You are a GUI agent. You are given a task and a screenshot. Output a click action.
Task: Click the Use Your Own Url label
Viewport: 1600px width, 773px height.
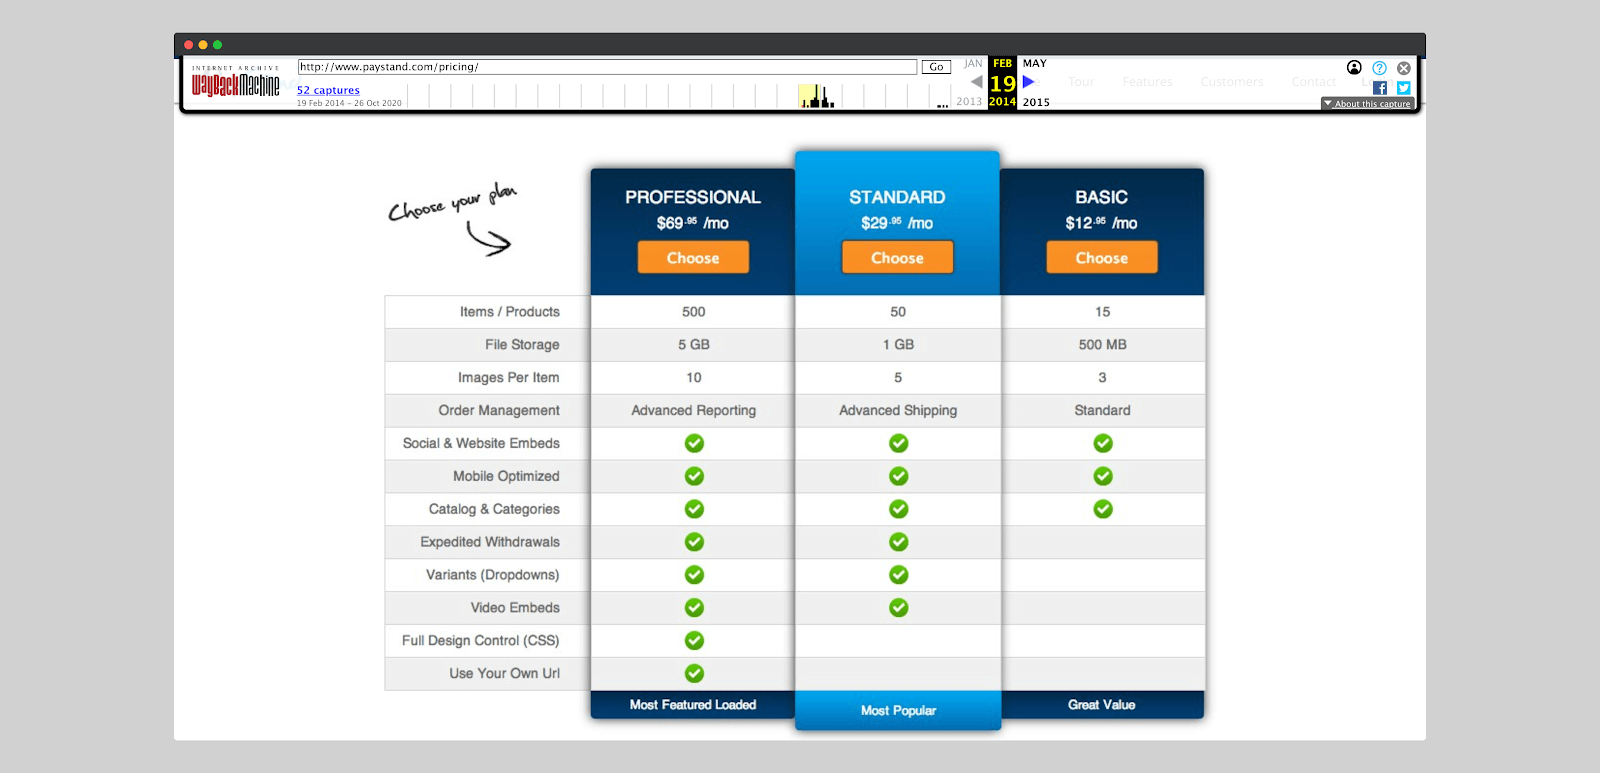(505, 674)
